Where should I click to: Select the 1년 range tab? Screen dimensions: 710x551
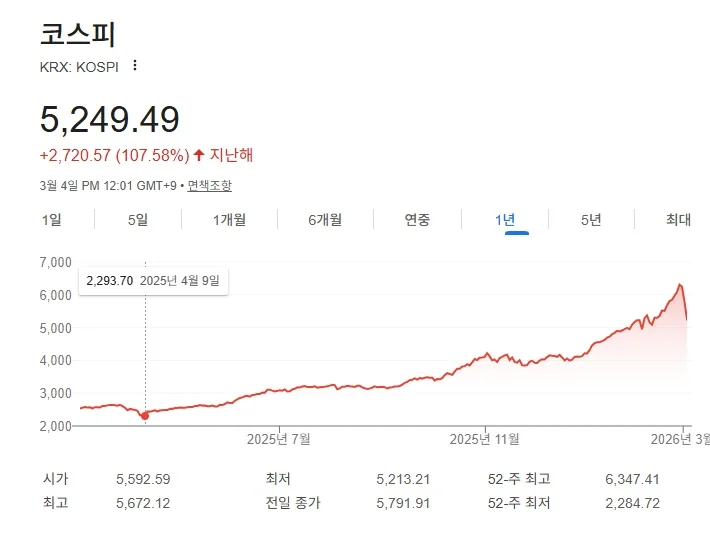(505, 220)
